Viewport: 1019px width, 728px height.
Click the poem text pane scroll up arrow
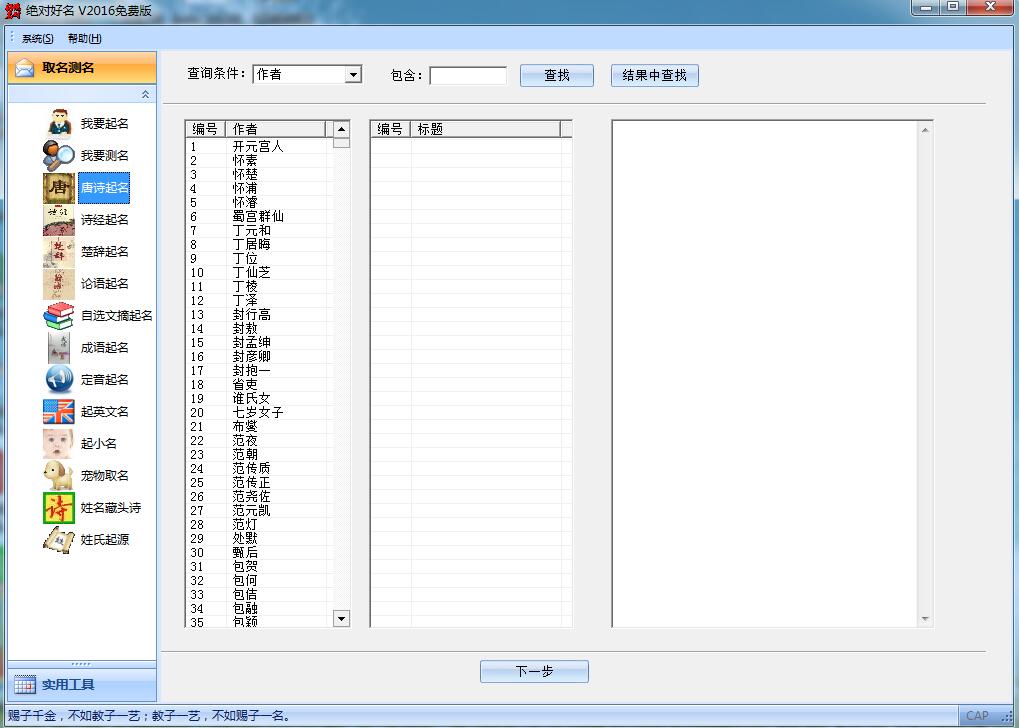[925, 130]
